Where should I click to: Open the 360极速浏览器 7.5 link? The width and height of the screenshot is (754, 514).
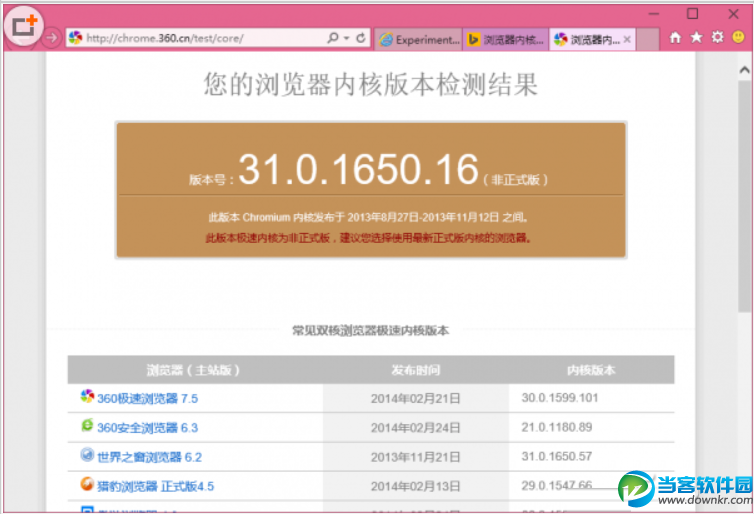pyautogui.click(x=147, y=399)
